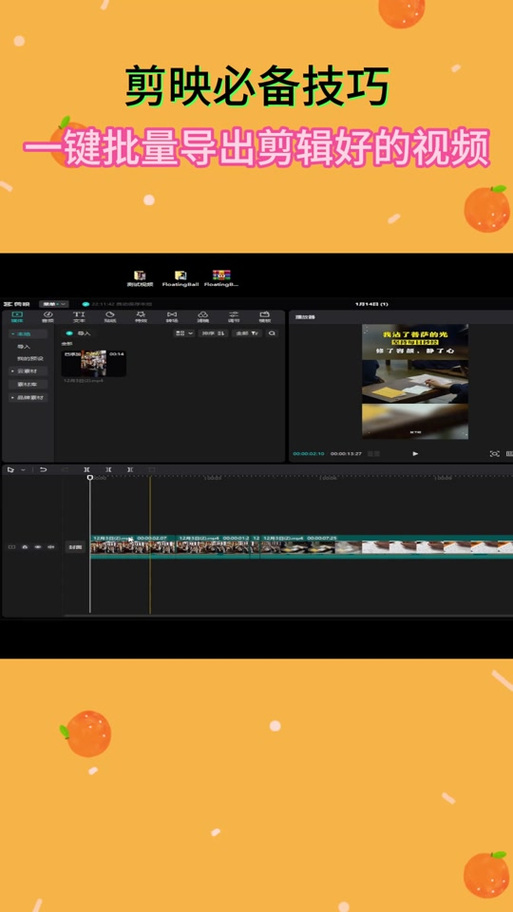This screenshot has height=912, width=513.
Task: Select the 贴纸 stickers icon
Action: click(x=110, y=317)
